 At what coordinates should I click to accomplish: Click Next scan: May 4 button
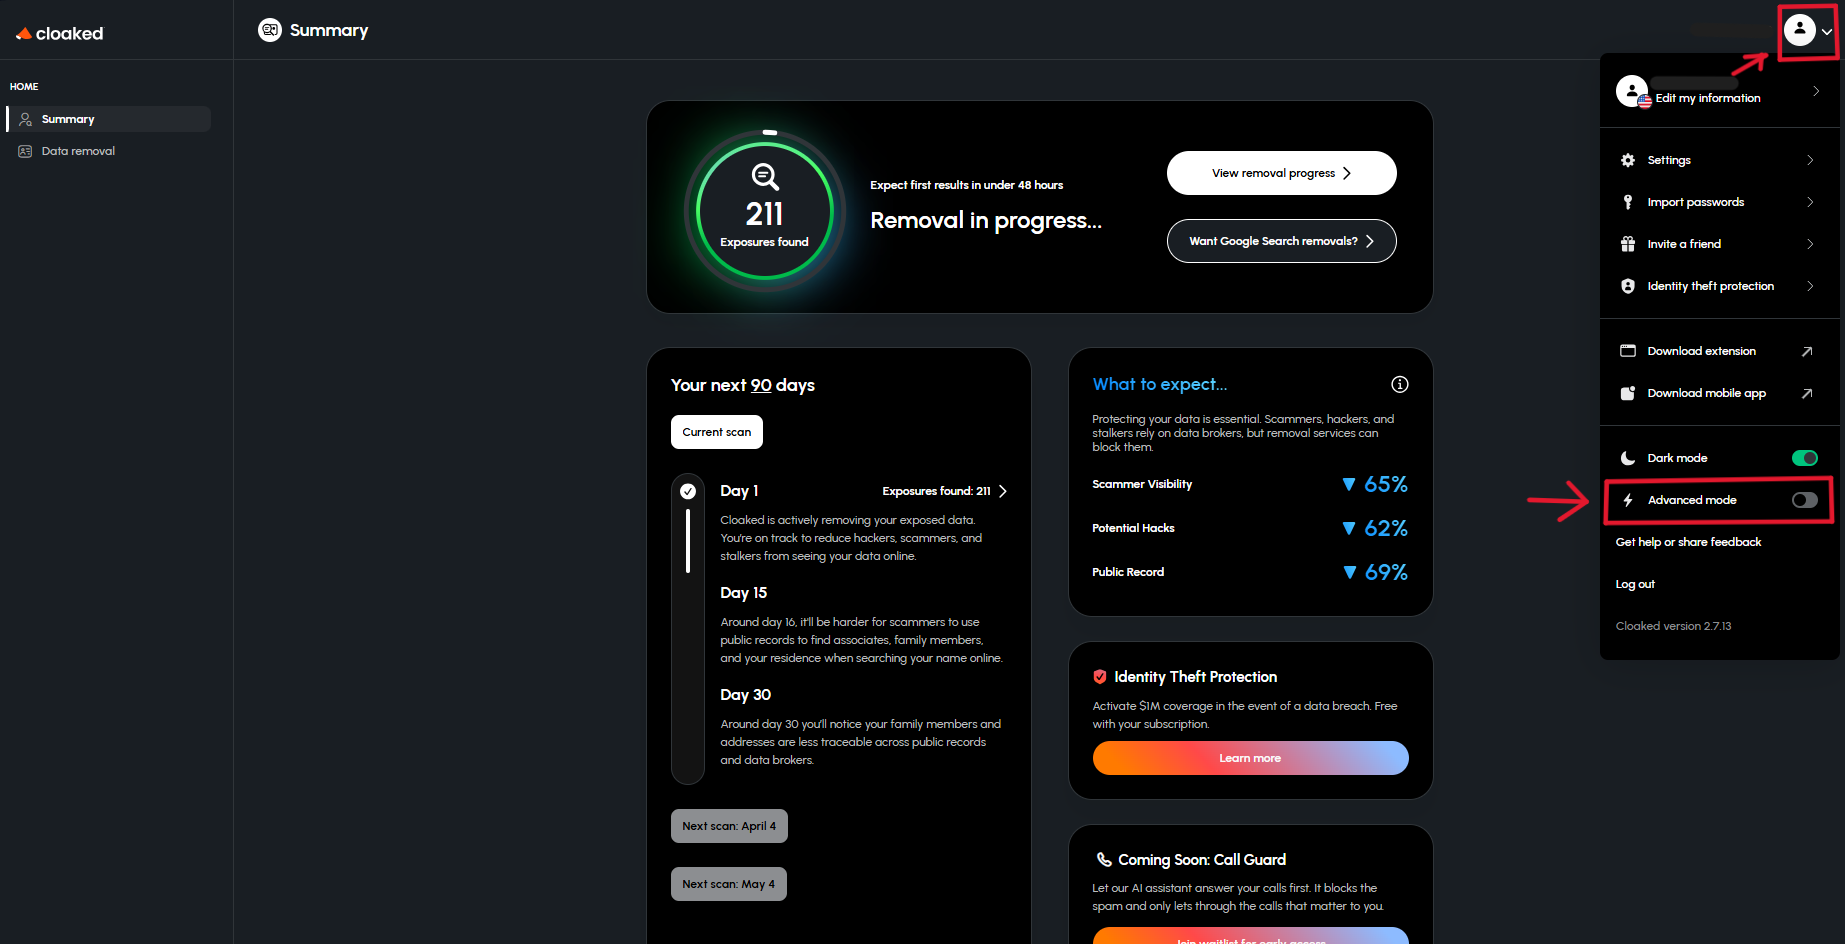click(x=729, y=884)
